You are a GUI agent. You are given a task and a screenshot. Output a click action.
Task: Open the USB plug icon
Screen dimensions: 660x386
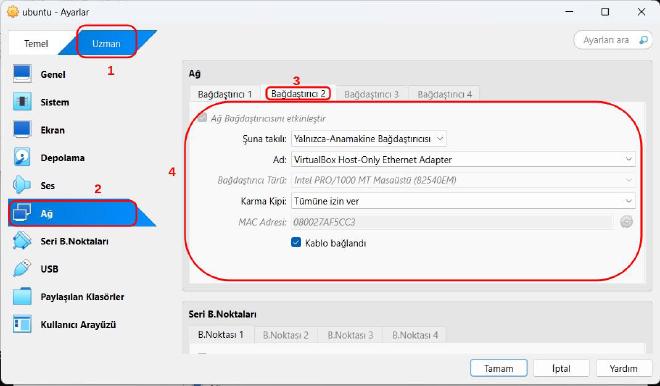[22, 269]
